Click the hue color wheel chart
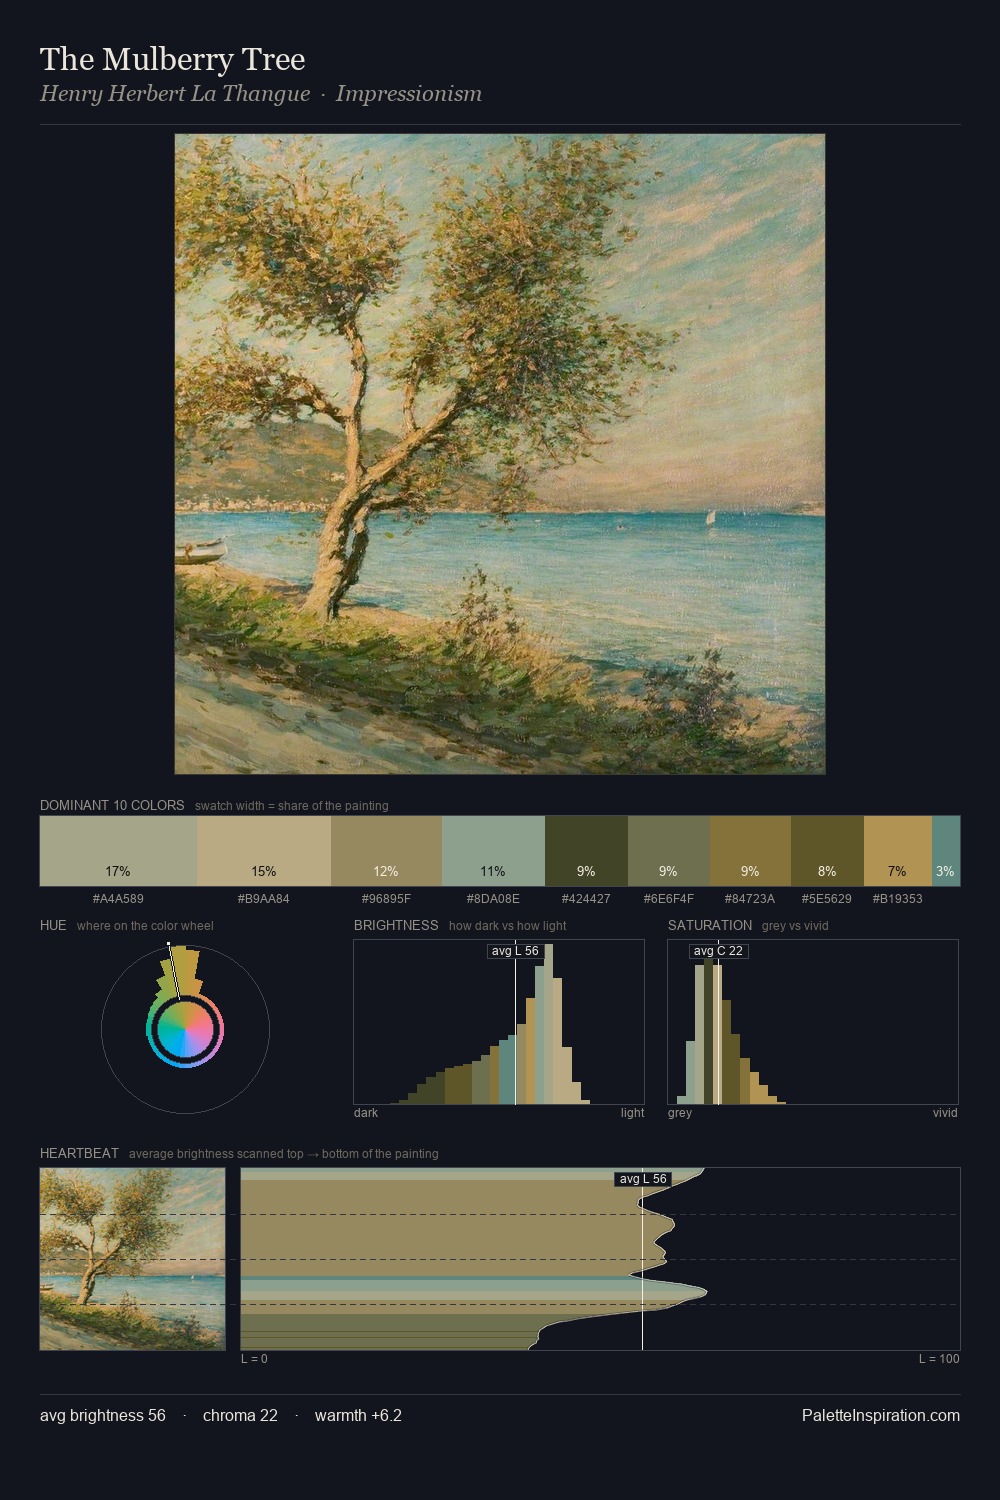The width and height of the screenshot is (1000, 1500). [x=185, y=1029]
